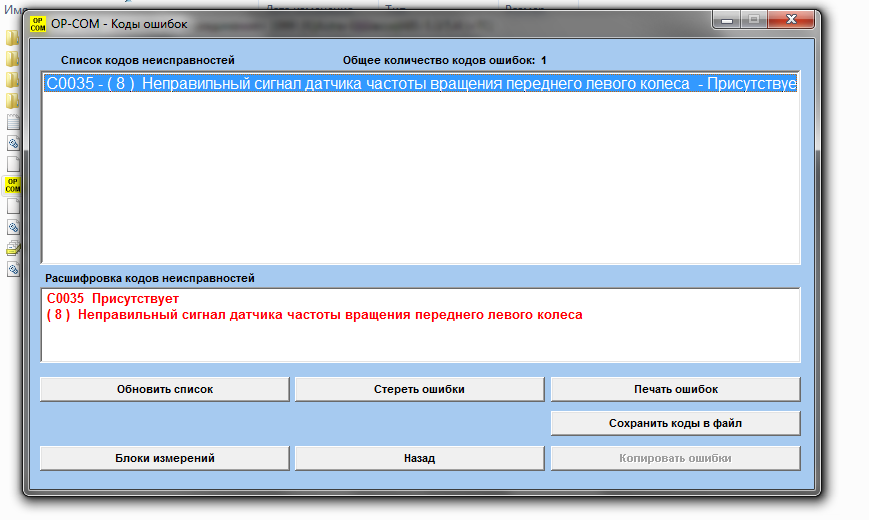Click the empty white area of the fault code list
Screen dimensions: 869x520
click(x=421, y=177)
